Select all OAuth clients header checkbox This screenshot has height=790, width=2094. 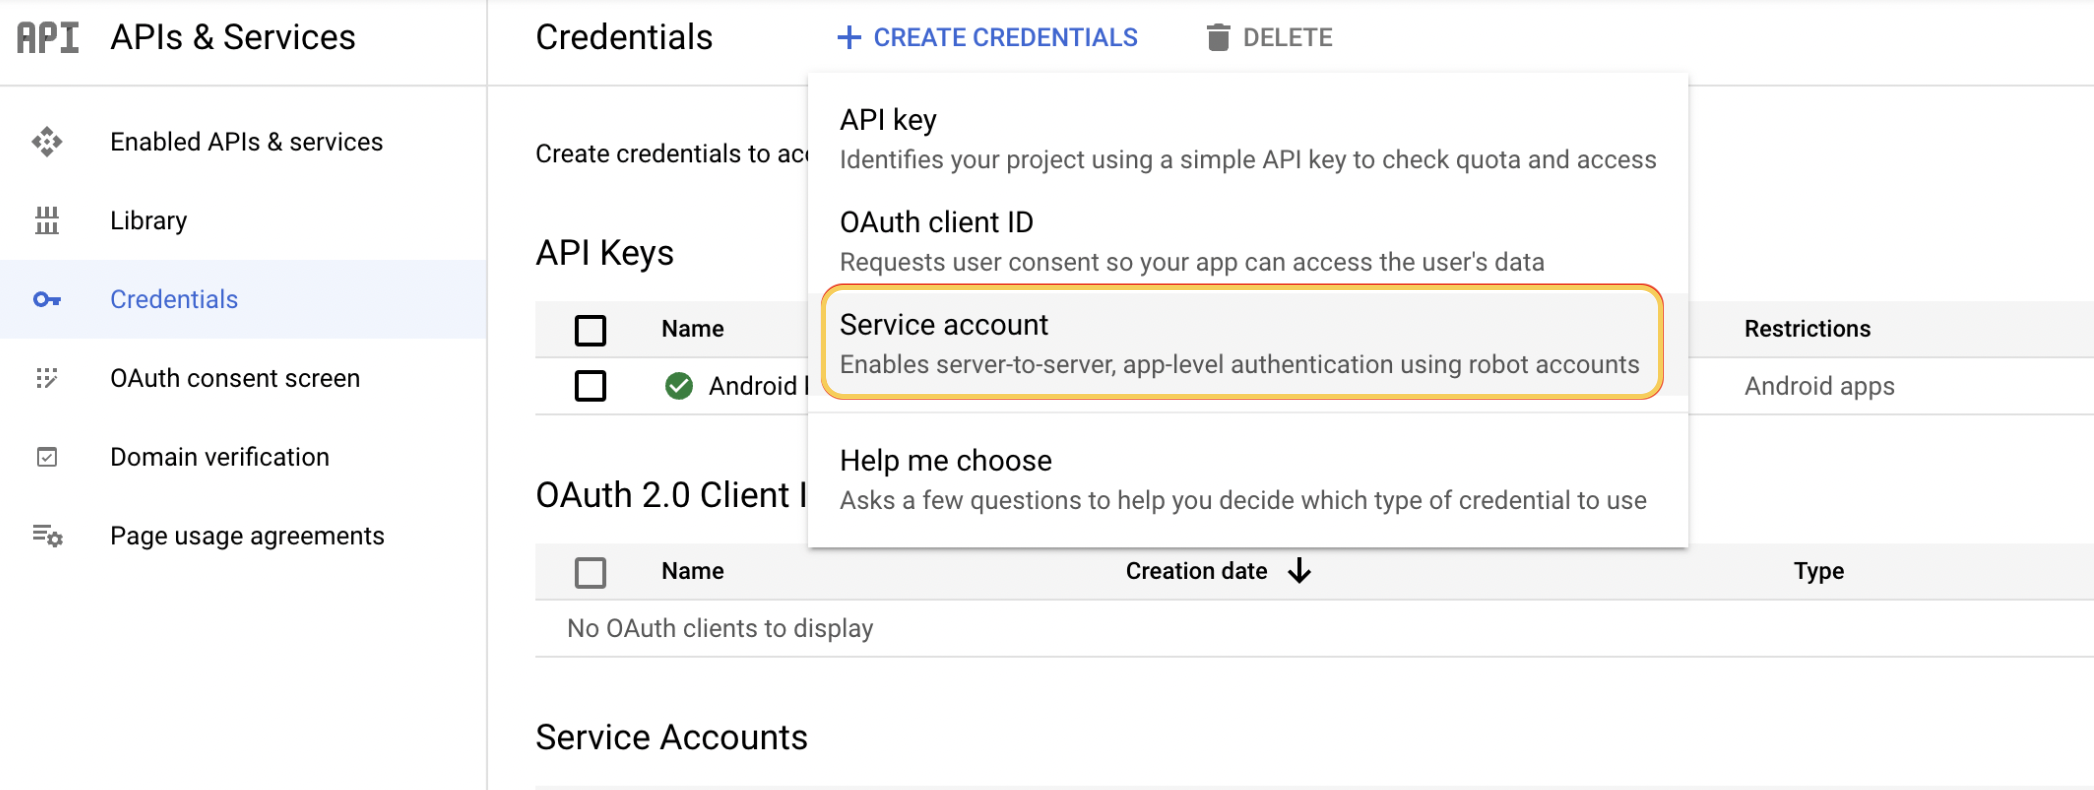[x=590, y=573]
